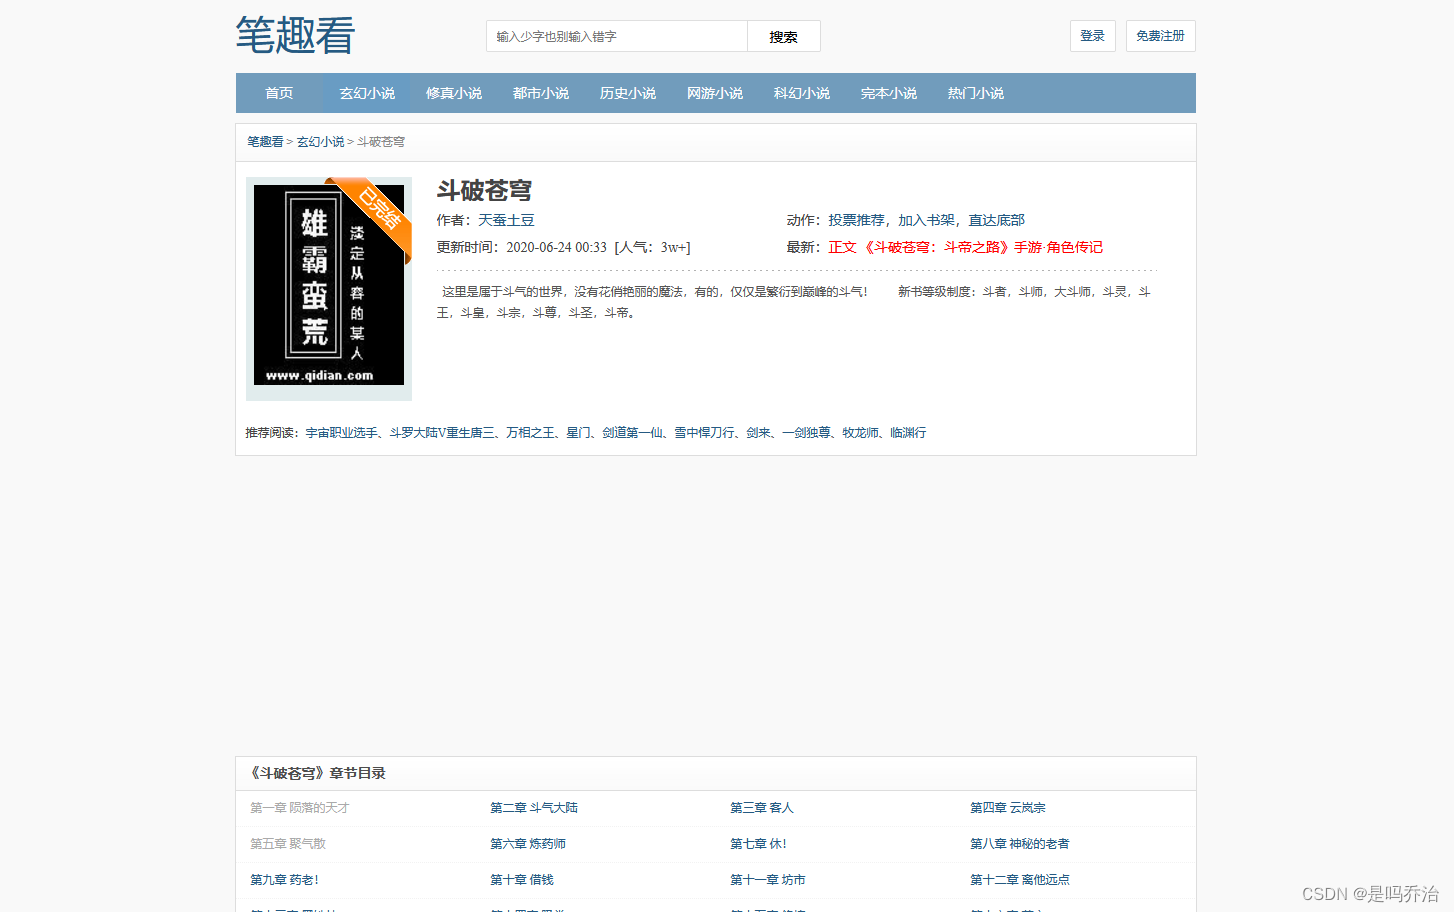Click the search input field
Screen dimensions: 1454x912
615,35
